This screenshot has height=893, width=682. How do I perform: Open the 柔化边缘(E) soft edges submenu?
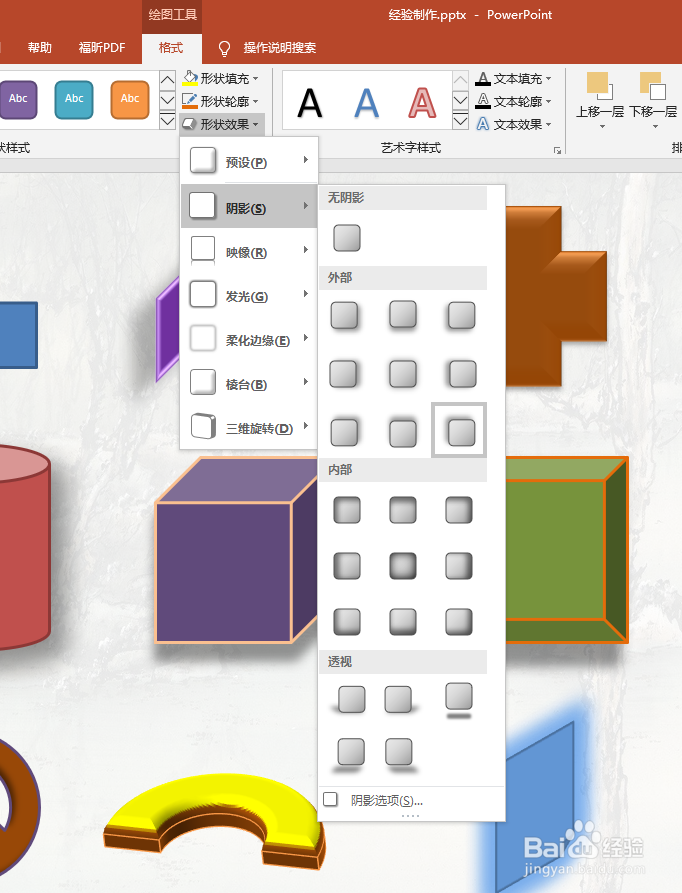249,339
